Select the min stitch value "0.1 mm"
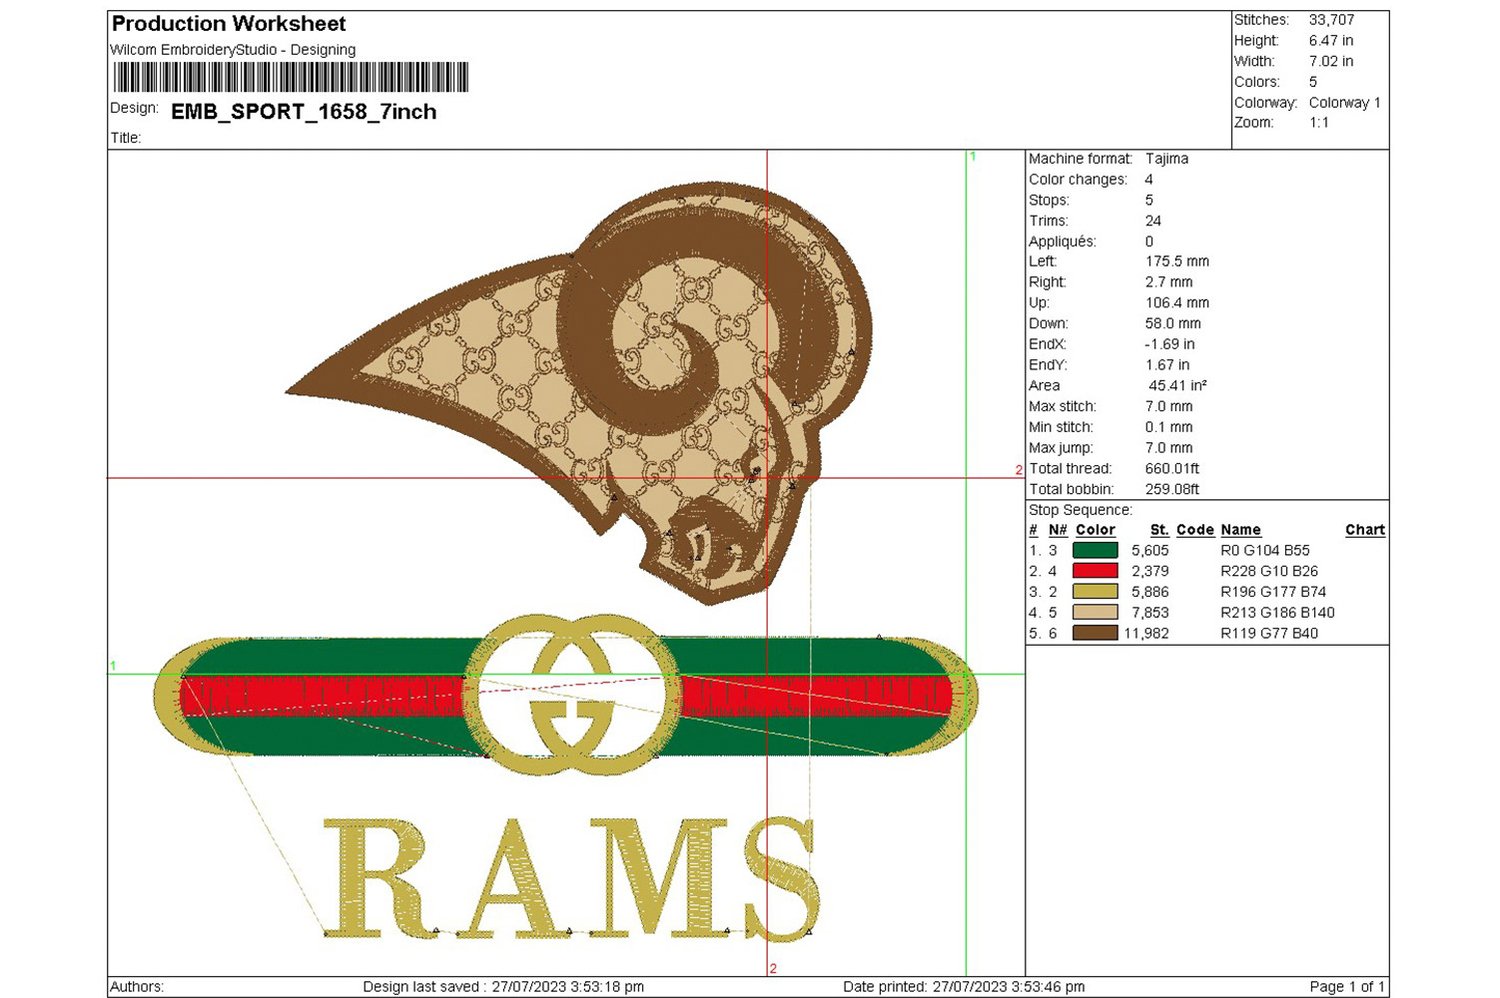The height and width of the screenshot is (998, 1500). [x=1169, y=427]
